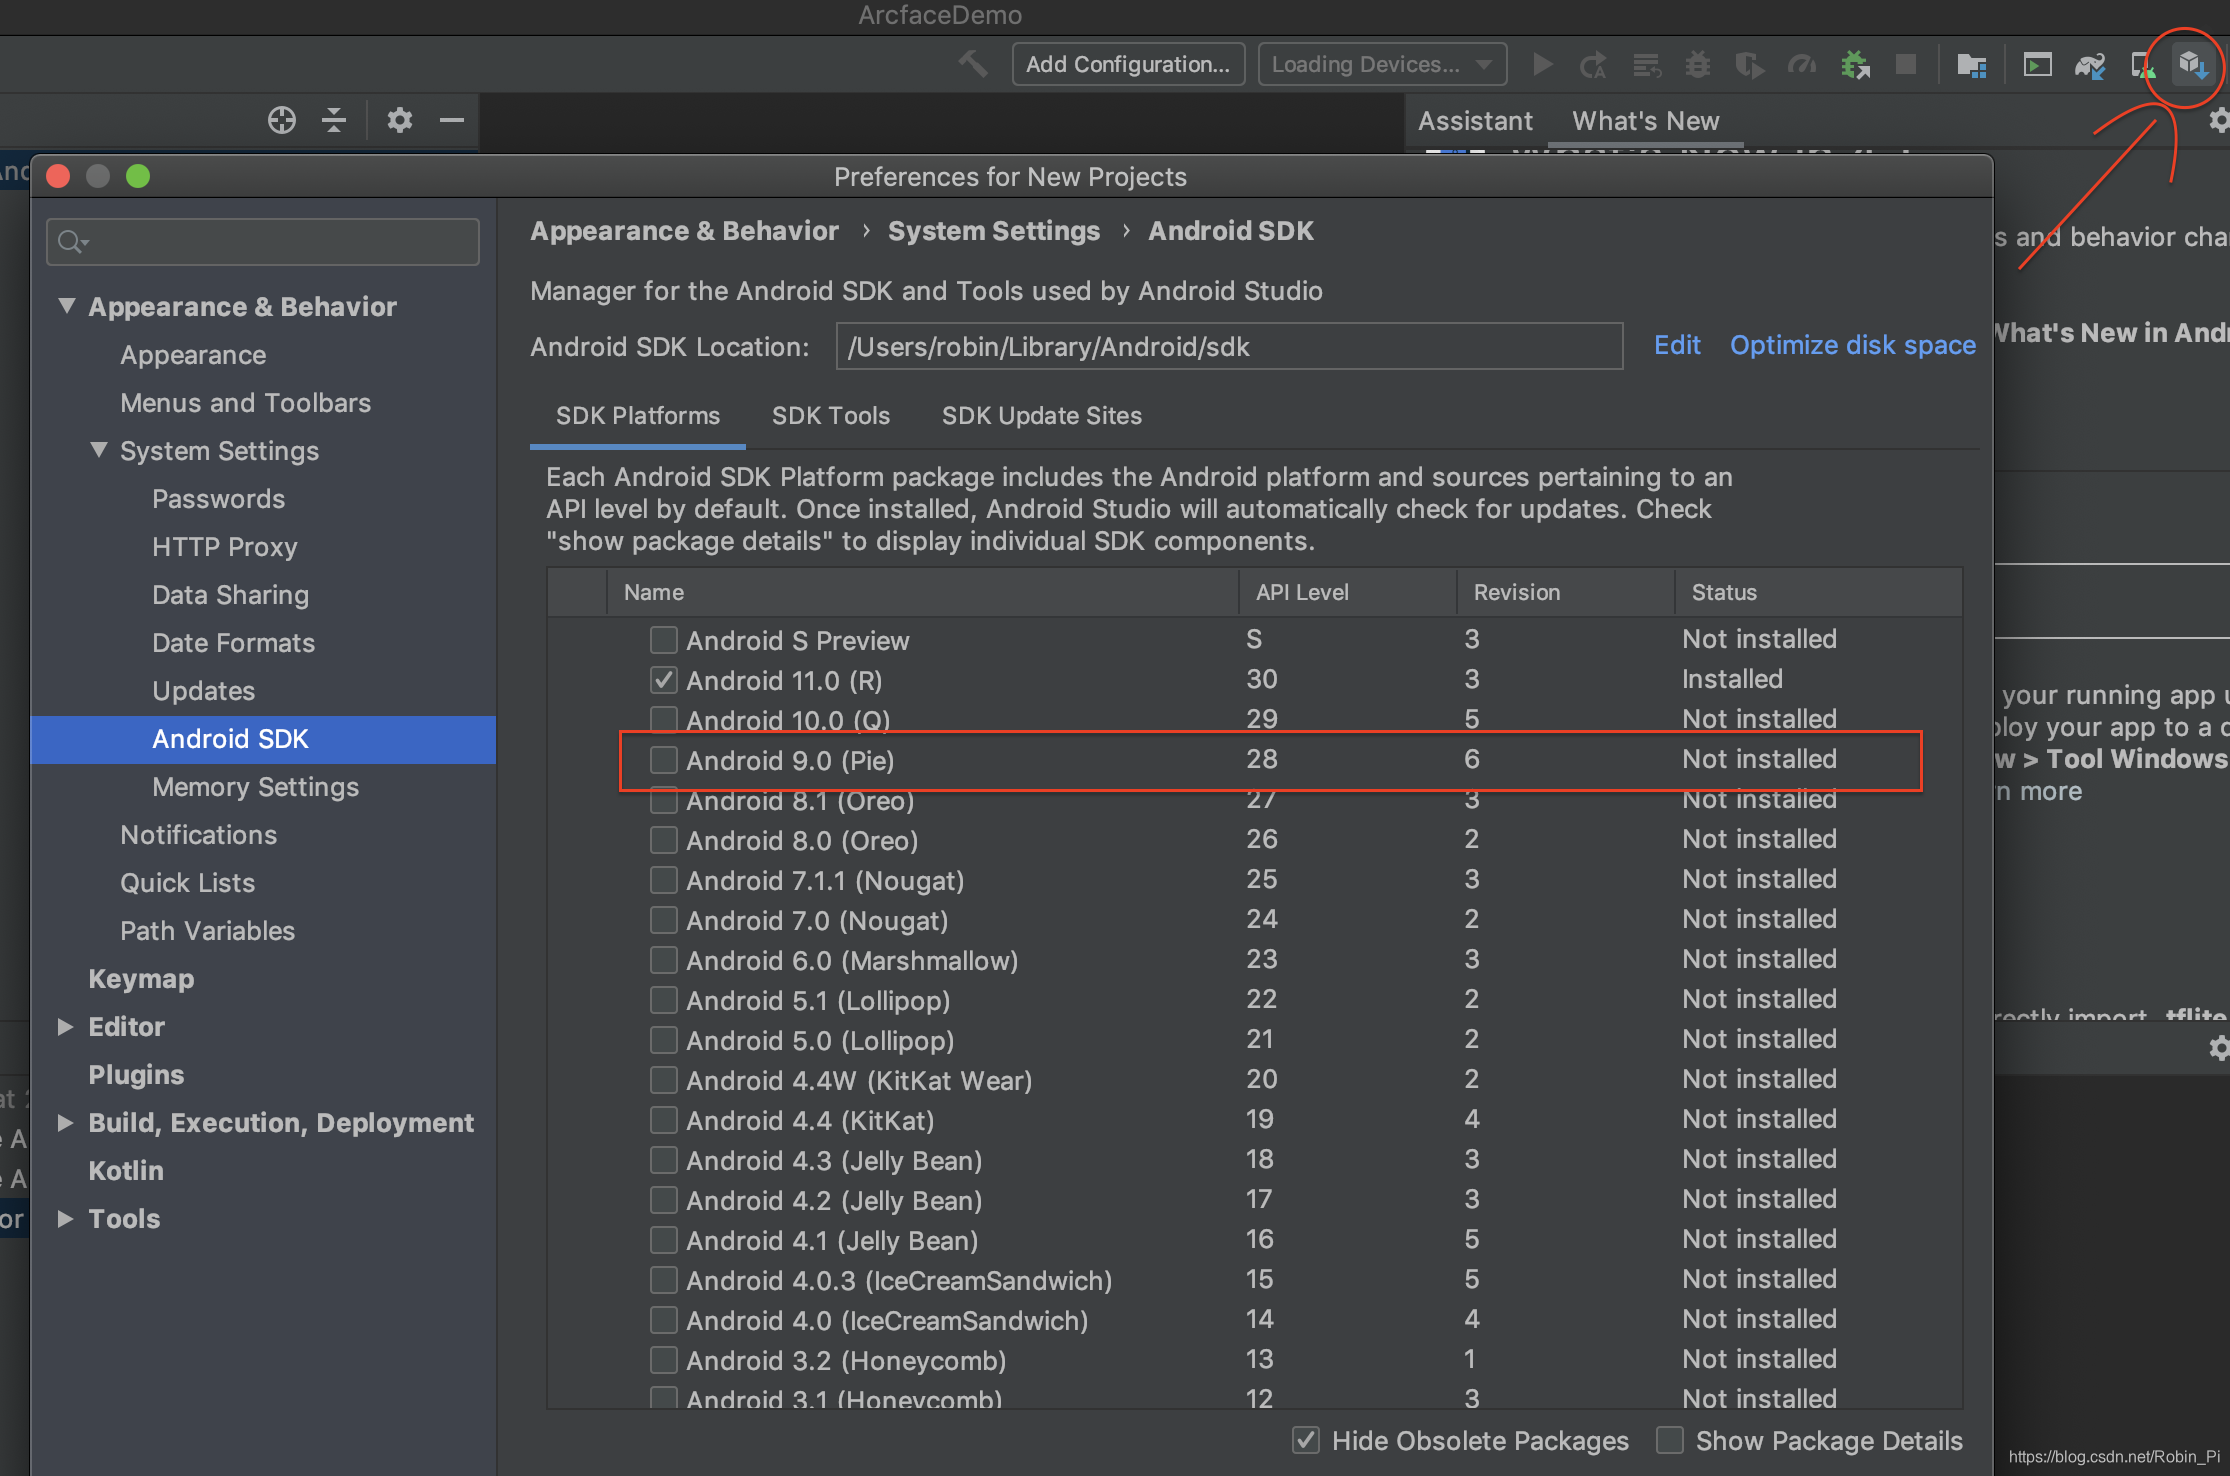Image resolution: width=2230 pixels, height=1476 pixels.
Task: Click the Edit SDK location link
Action: click(1677, 345)
